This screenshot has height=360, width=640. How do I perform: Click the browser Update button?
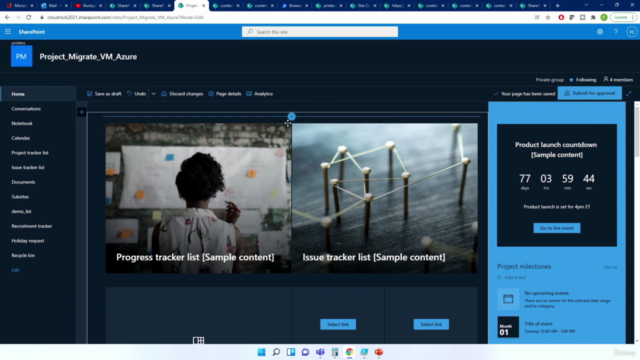623,18
